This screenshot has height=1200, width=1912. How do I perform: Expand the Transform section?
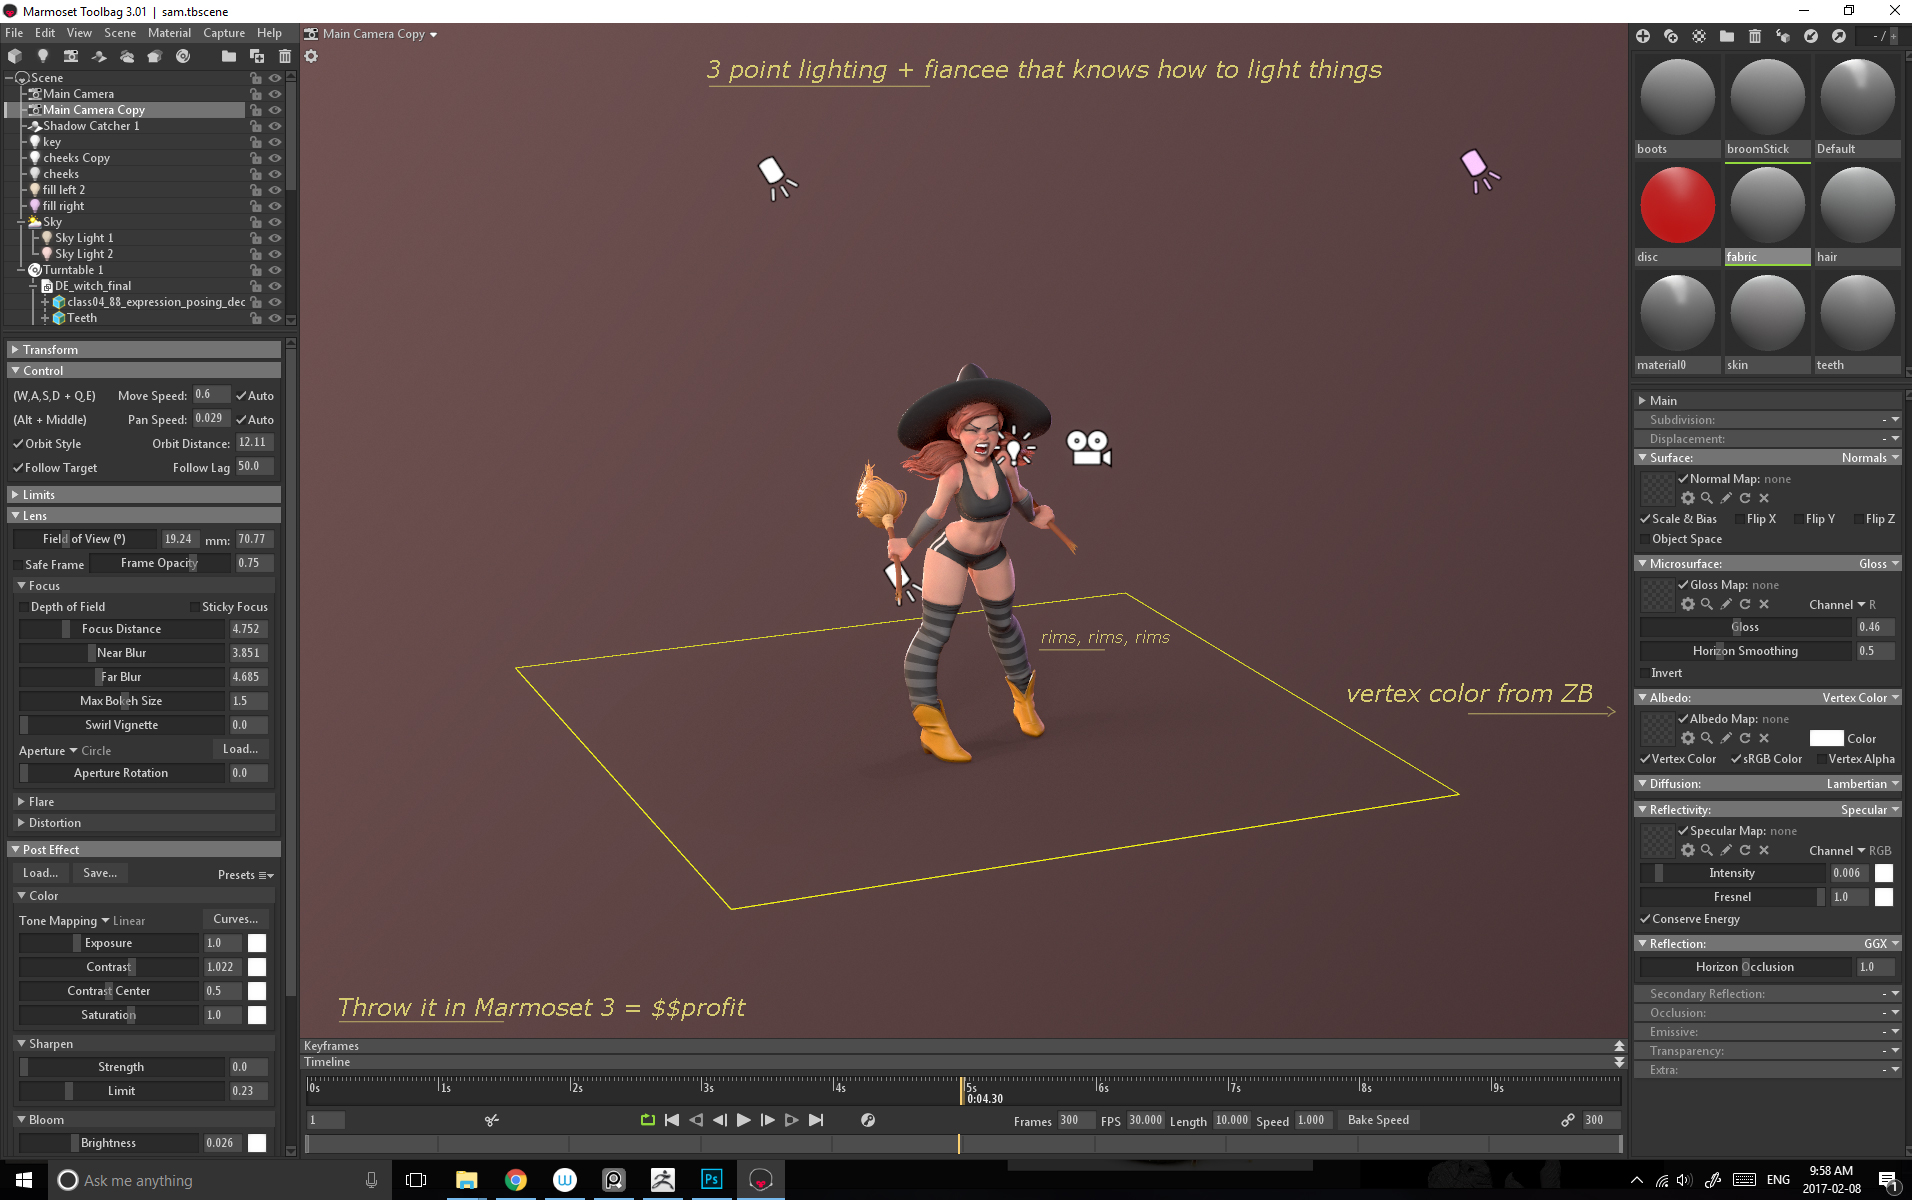click(x=144, y=350)
